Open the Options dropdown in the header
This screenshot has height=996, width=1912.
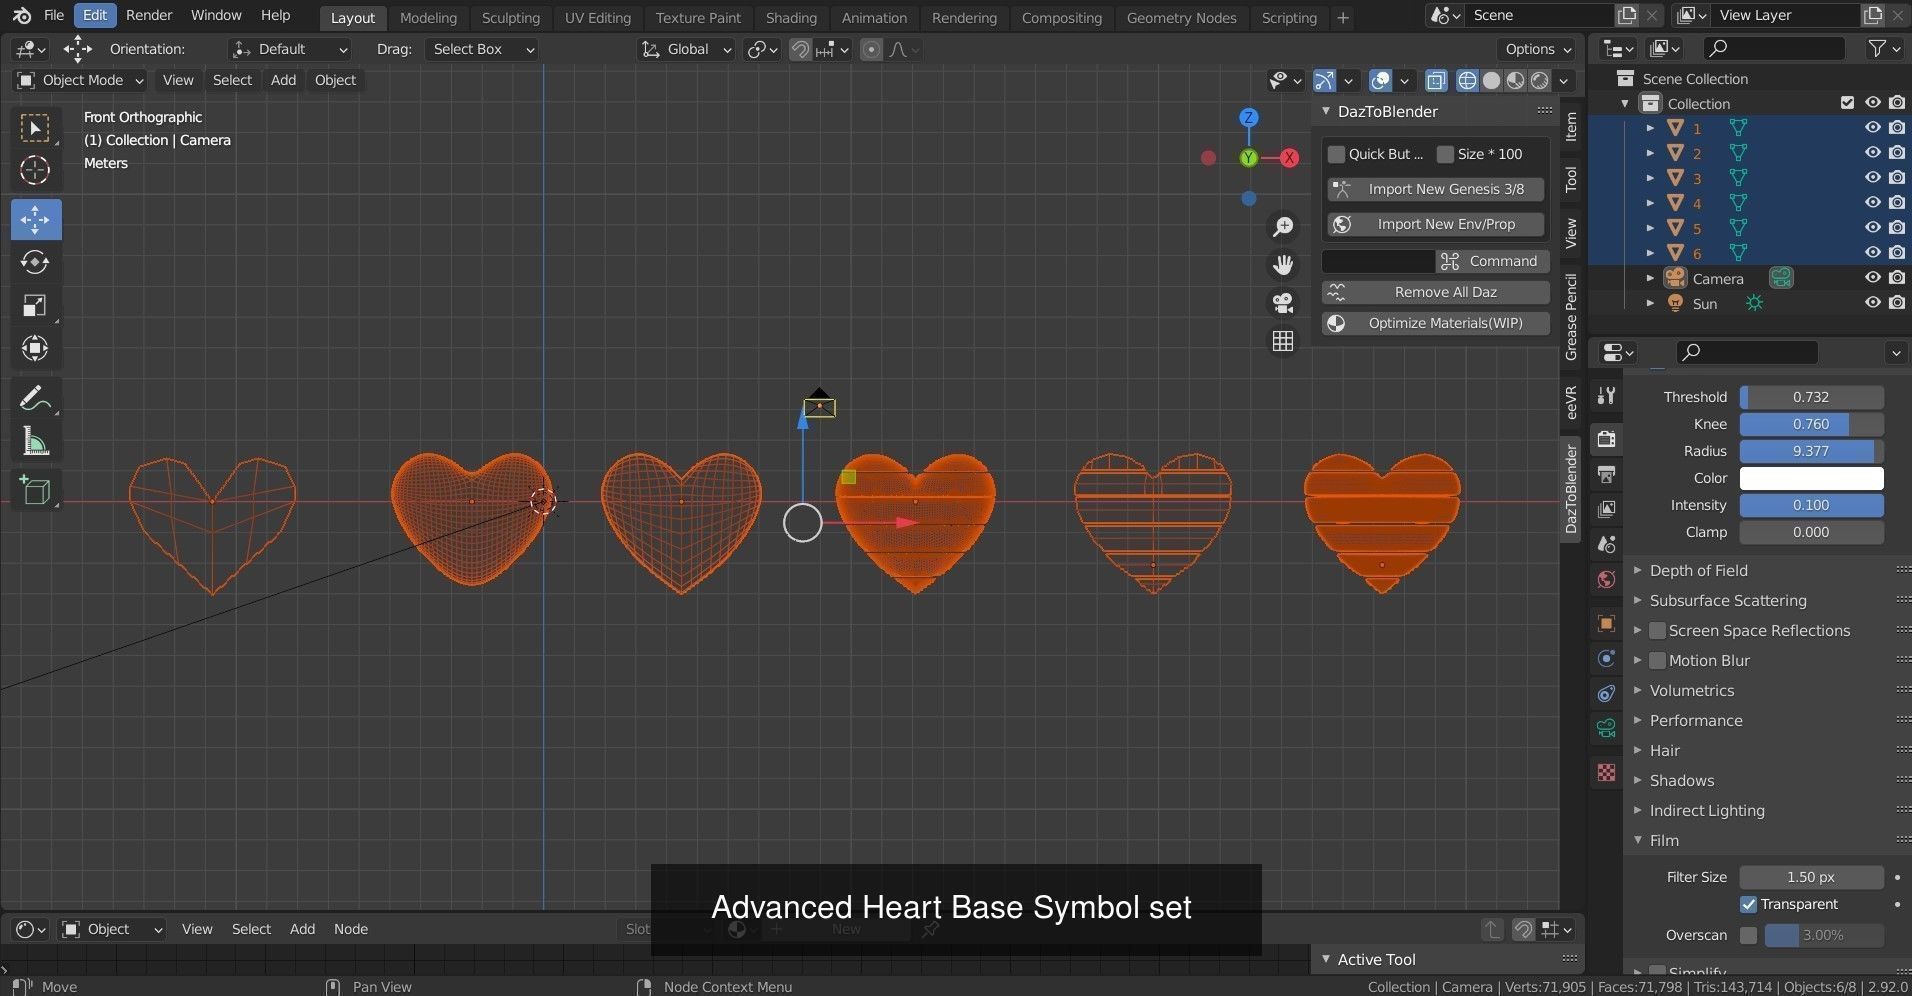(x=1537, y=49)
